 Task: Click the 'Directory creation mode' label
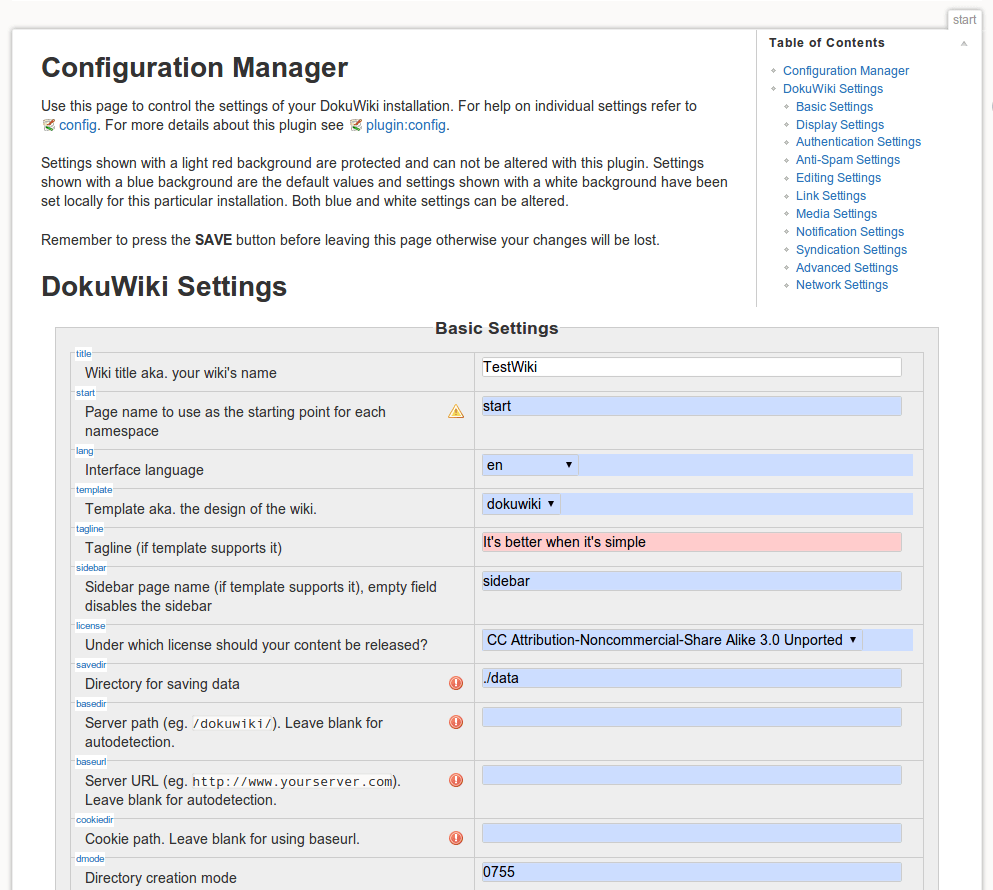[161, 878]
